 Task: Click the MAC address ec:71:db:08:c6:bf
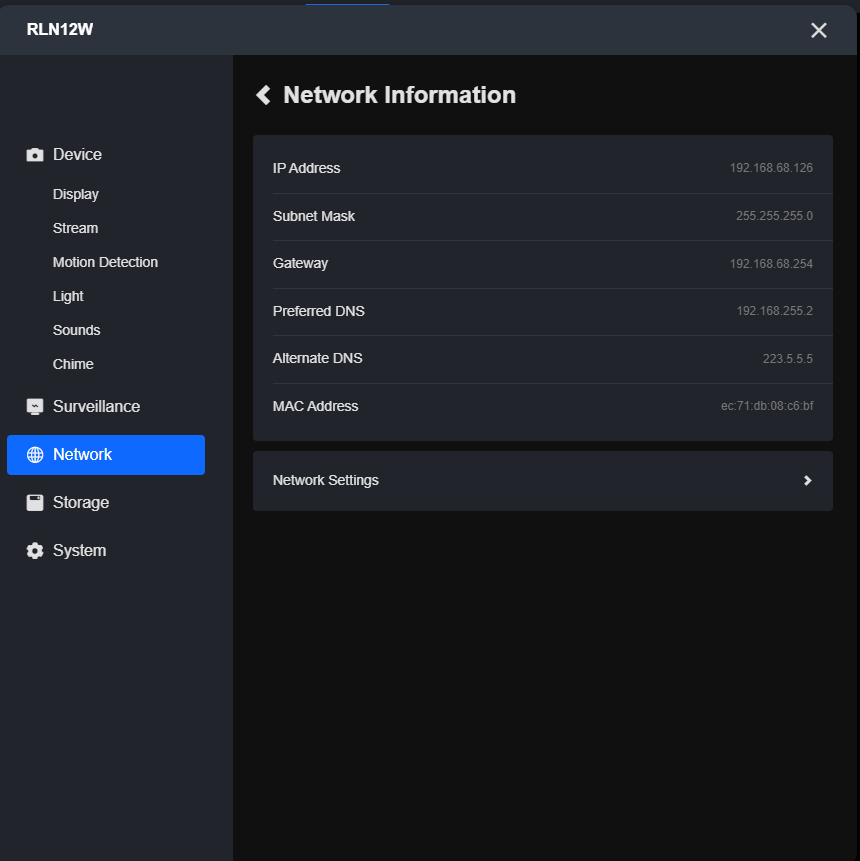pos(767,406)
